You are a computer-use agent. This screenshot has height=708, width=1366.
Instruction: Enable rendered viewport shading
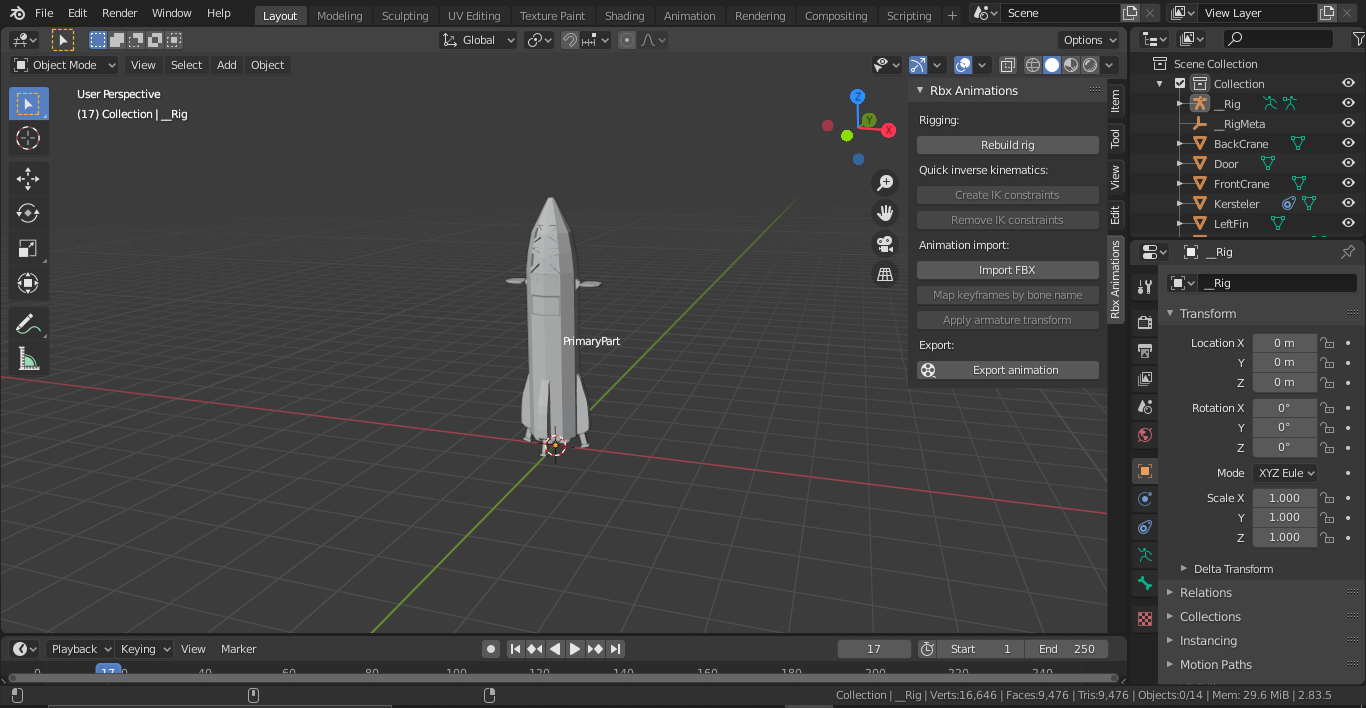1090,65
